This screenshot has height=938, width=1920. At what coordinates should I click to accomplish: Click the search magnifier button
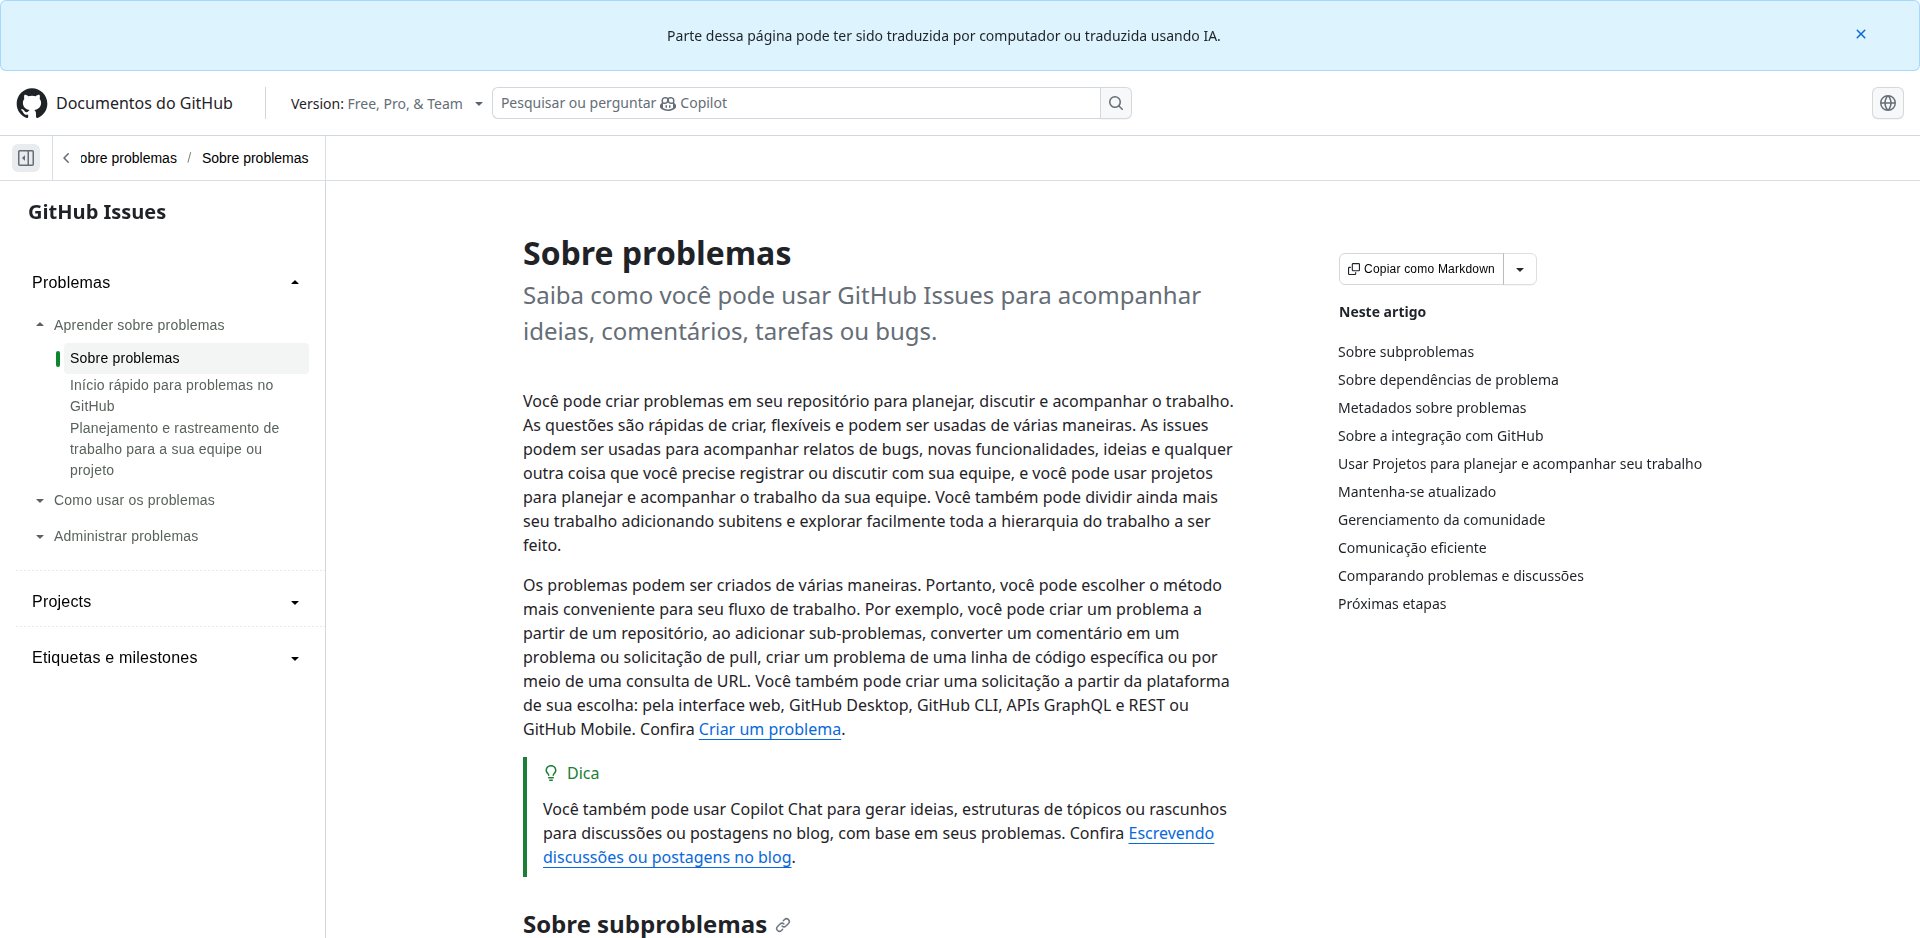[1116, 103]
